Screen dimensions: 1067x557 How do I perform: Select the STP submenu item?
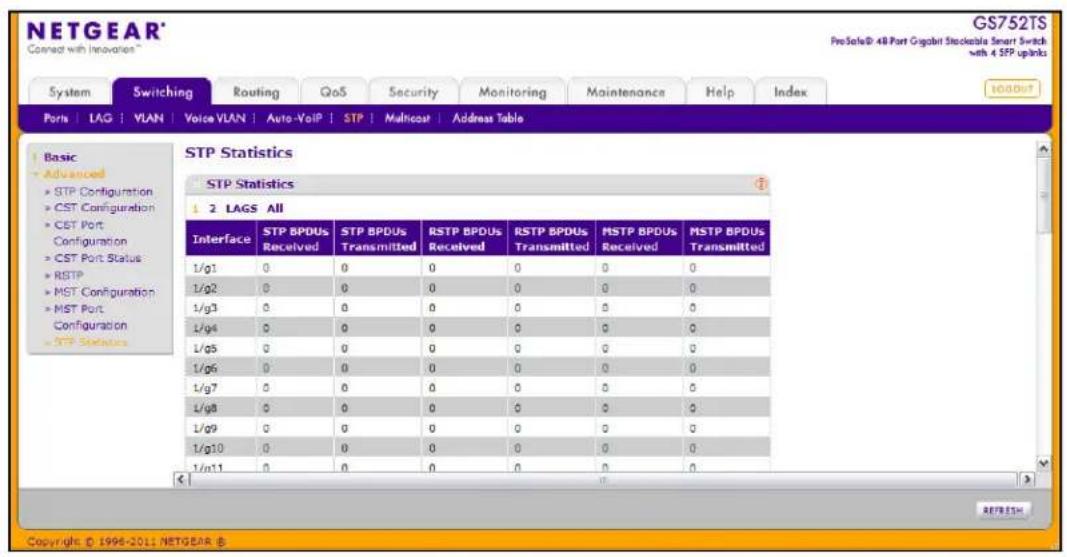(353, 118)
